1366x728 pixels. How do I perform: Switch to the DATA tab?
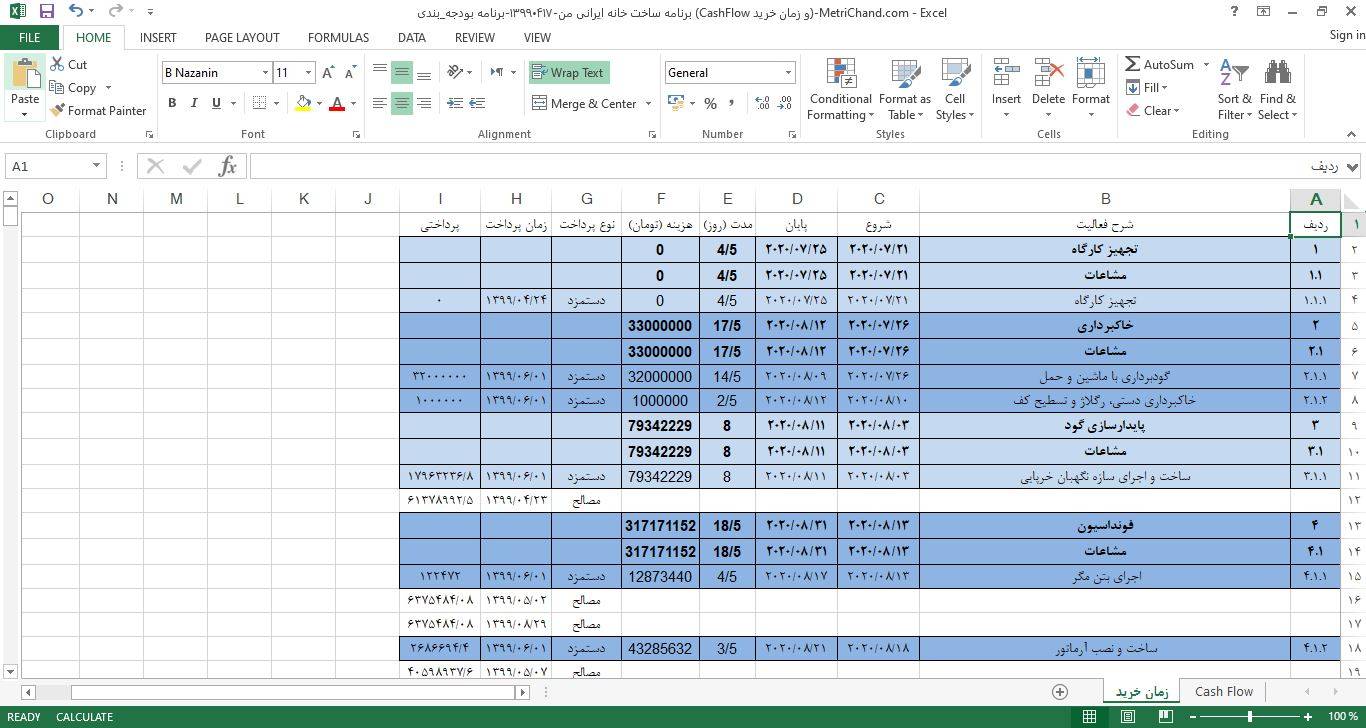point(411,37)
